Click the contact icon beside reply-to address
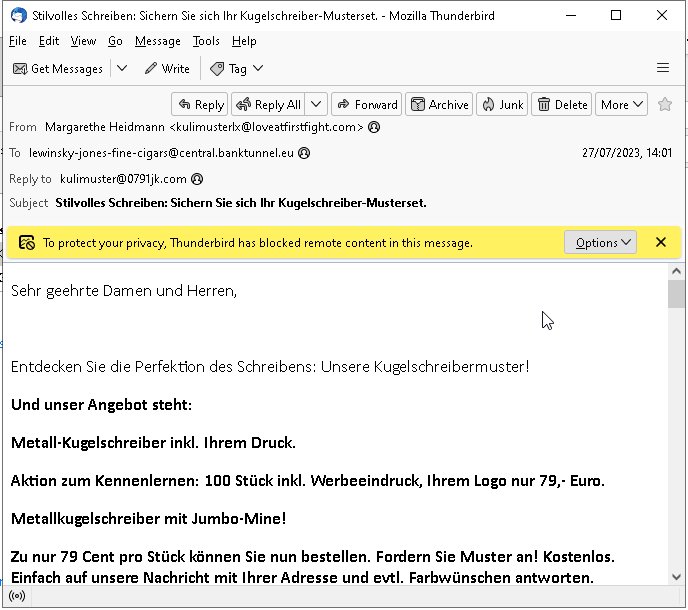Image resolution: width=688 pixels, height=610 pixels. coord(197,179)
